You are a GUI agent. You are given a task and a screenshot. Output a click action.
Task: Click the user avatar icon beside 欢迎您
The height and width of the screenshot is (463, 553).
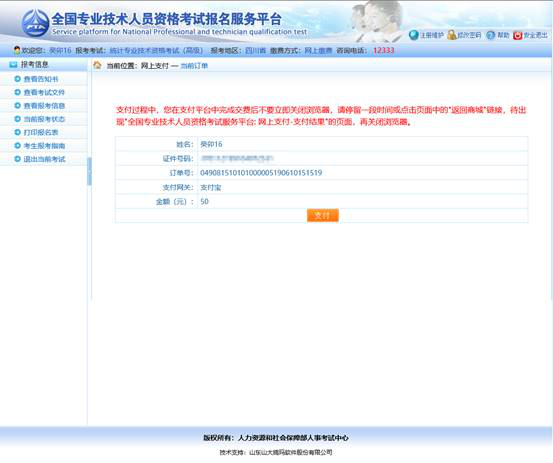(17, 50)
